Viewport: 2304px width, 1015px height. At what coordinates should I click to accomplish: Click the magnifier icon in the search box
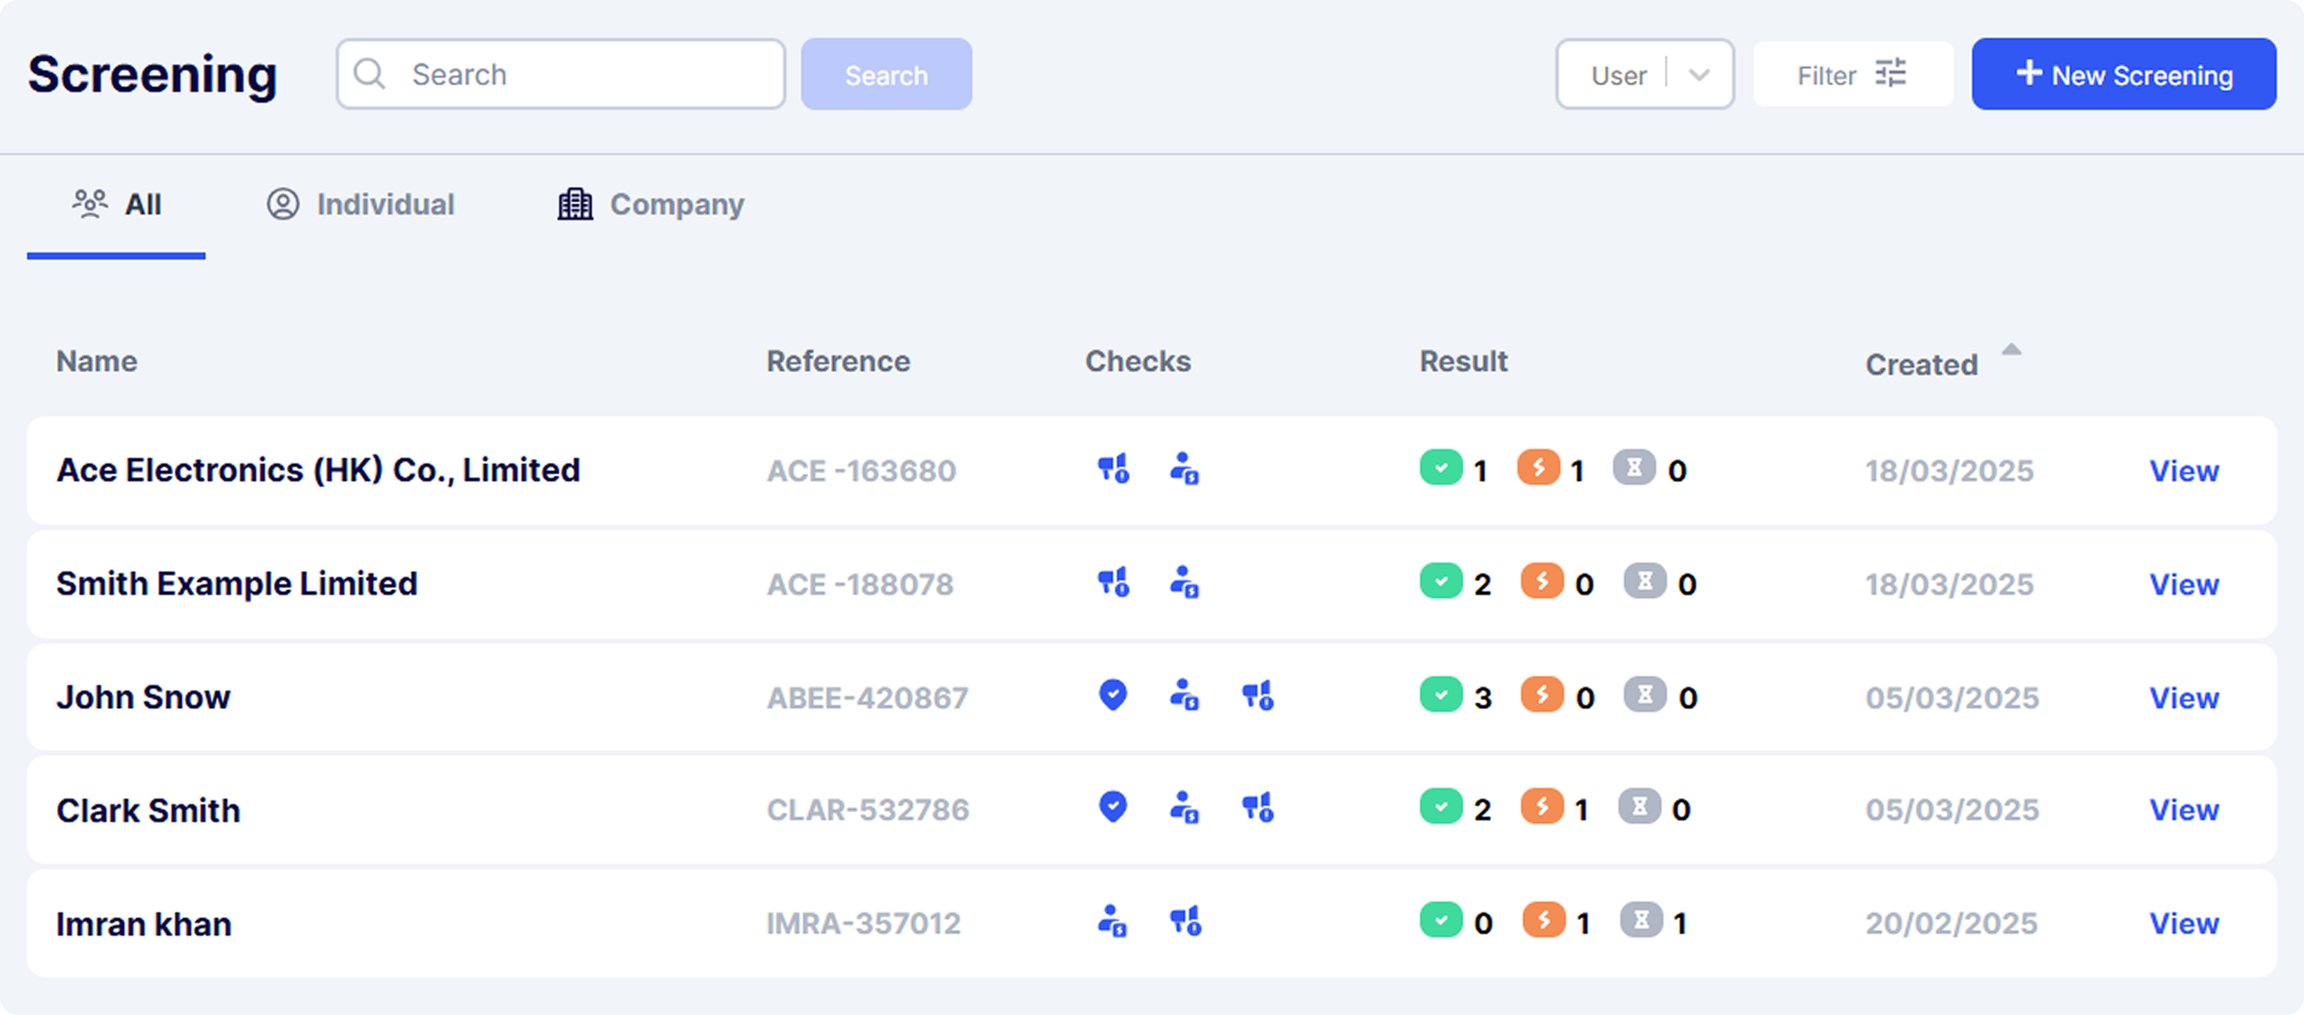[370, 74]
